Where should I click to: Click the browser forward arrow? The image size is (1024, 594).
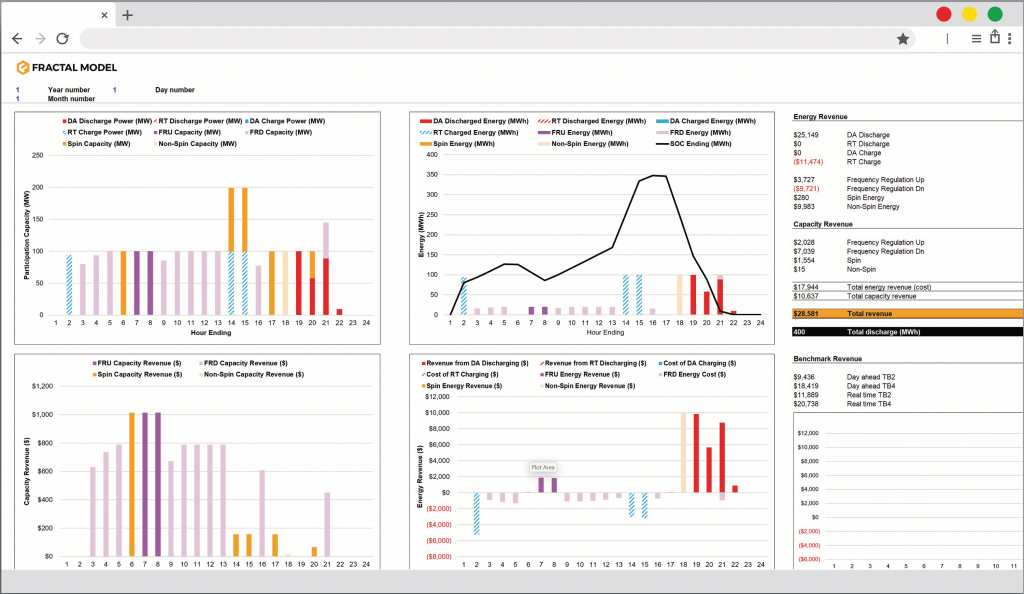point(40,38)
